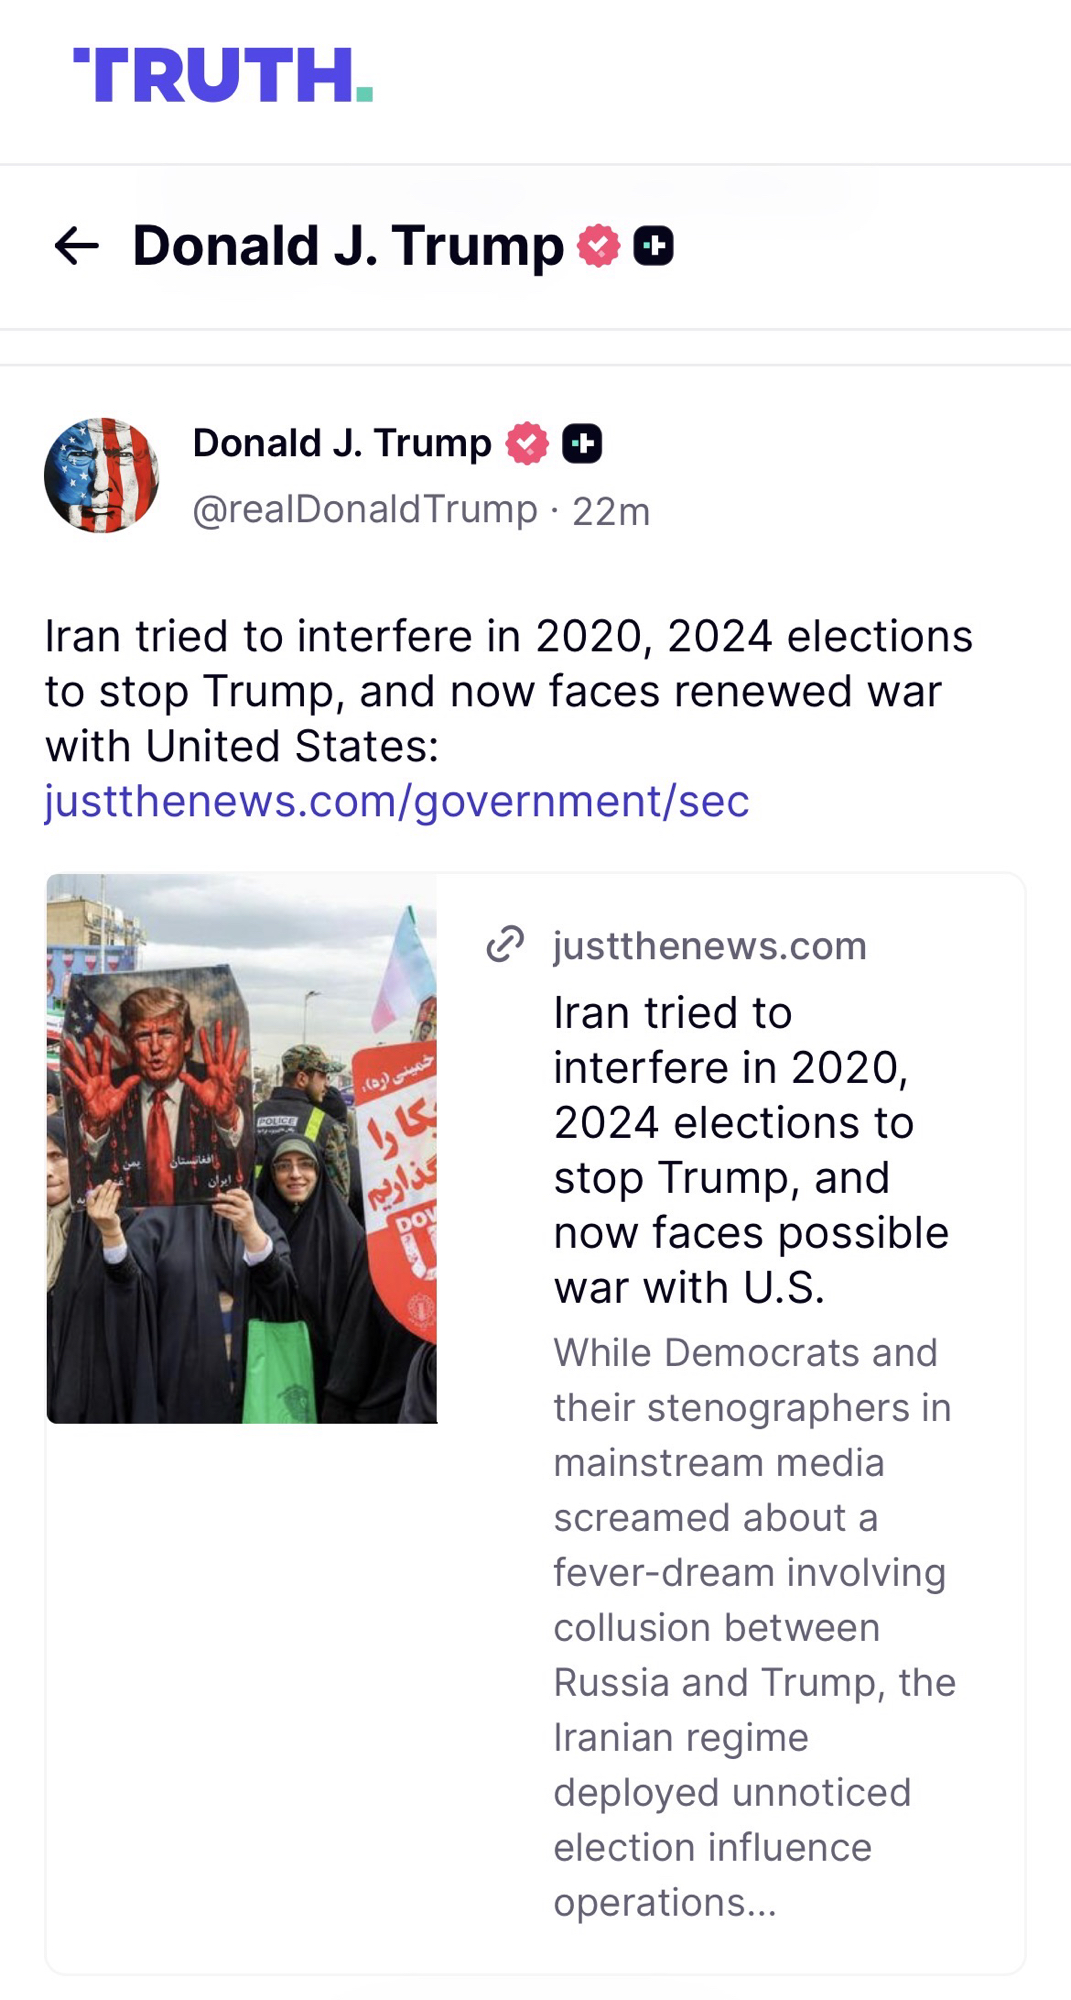
Task: Click the header title Donald J. Trump
Action: tap(348, 246)
